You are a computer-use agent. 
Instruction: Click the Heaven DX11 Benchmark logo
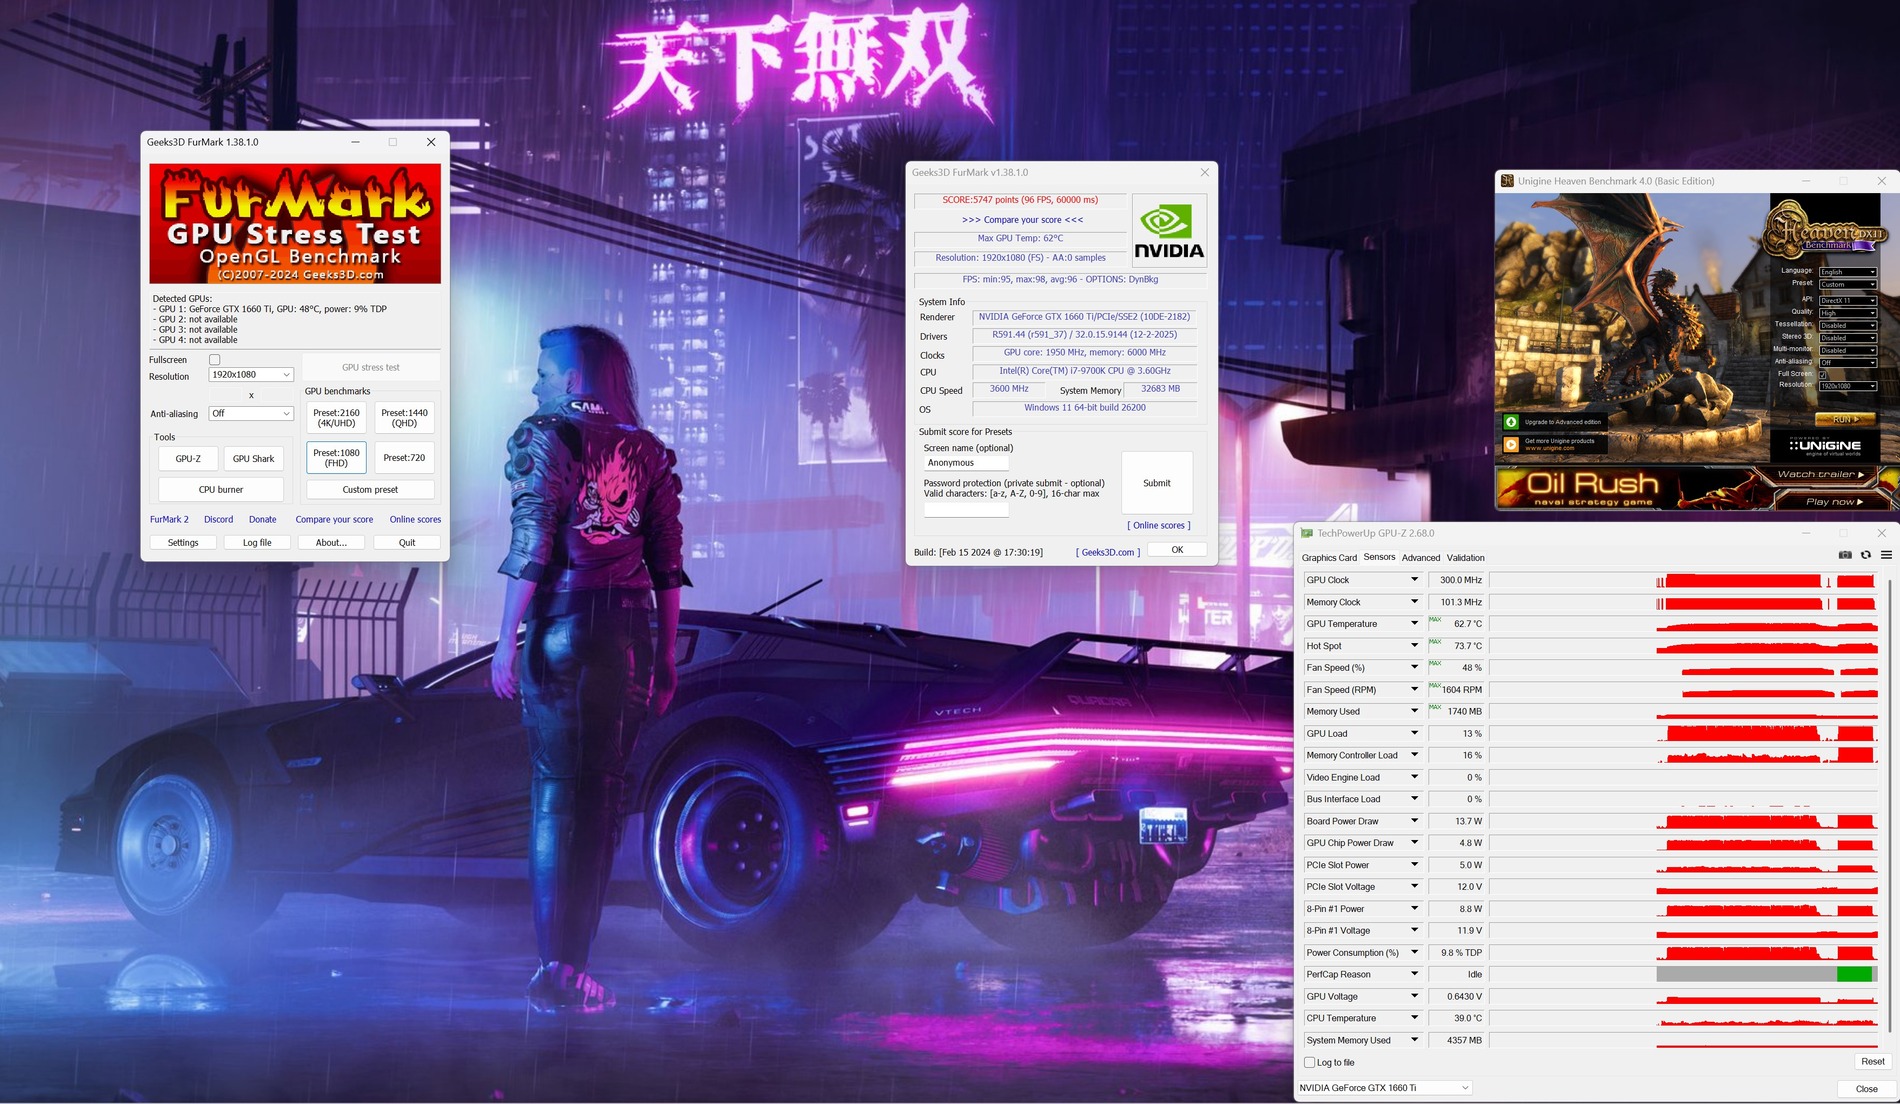1825,229
